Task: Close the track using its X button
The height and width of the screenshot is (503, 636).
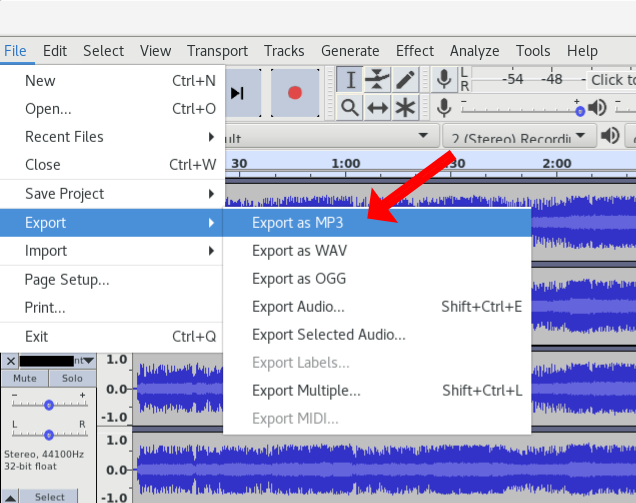Action: (11, 361)
